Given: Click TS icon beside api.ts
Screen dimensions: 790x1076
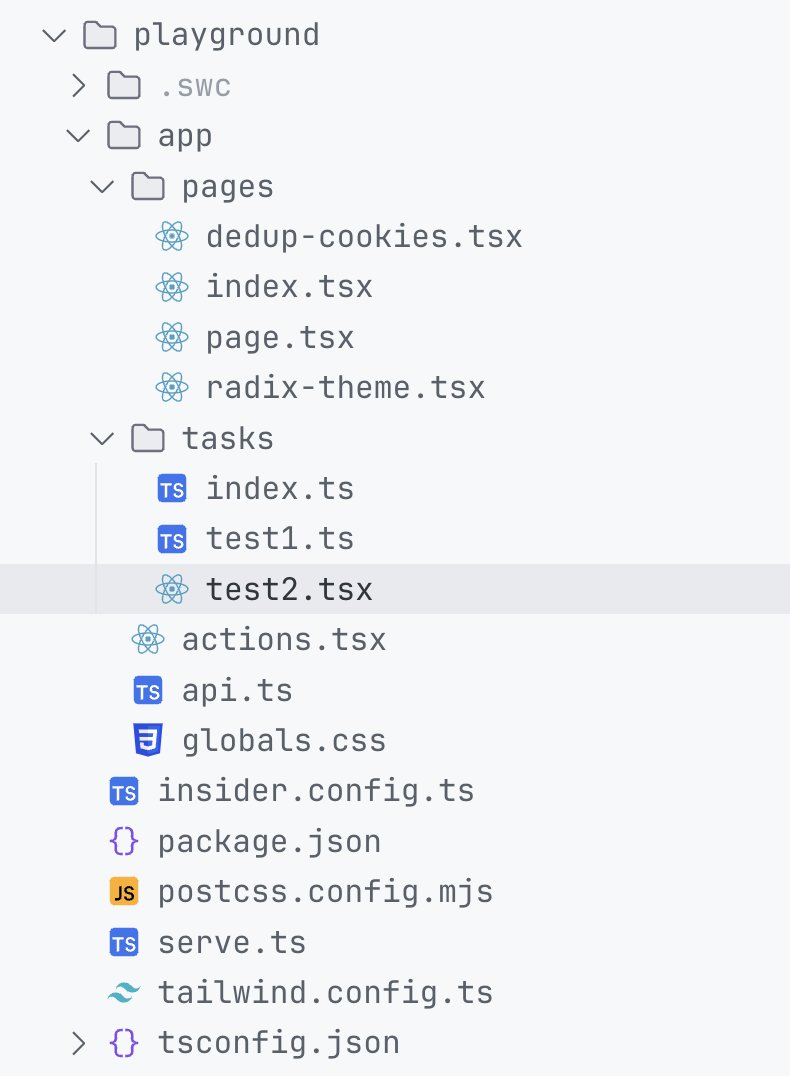Looking at the screenshot, I should [x=148, y=690].
